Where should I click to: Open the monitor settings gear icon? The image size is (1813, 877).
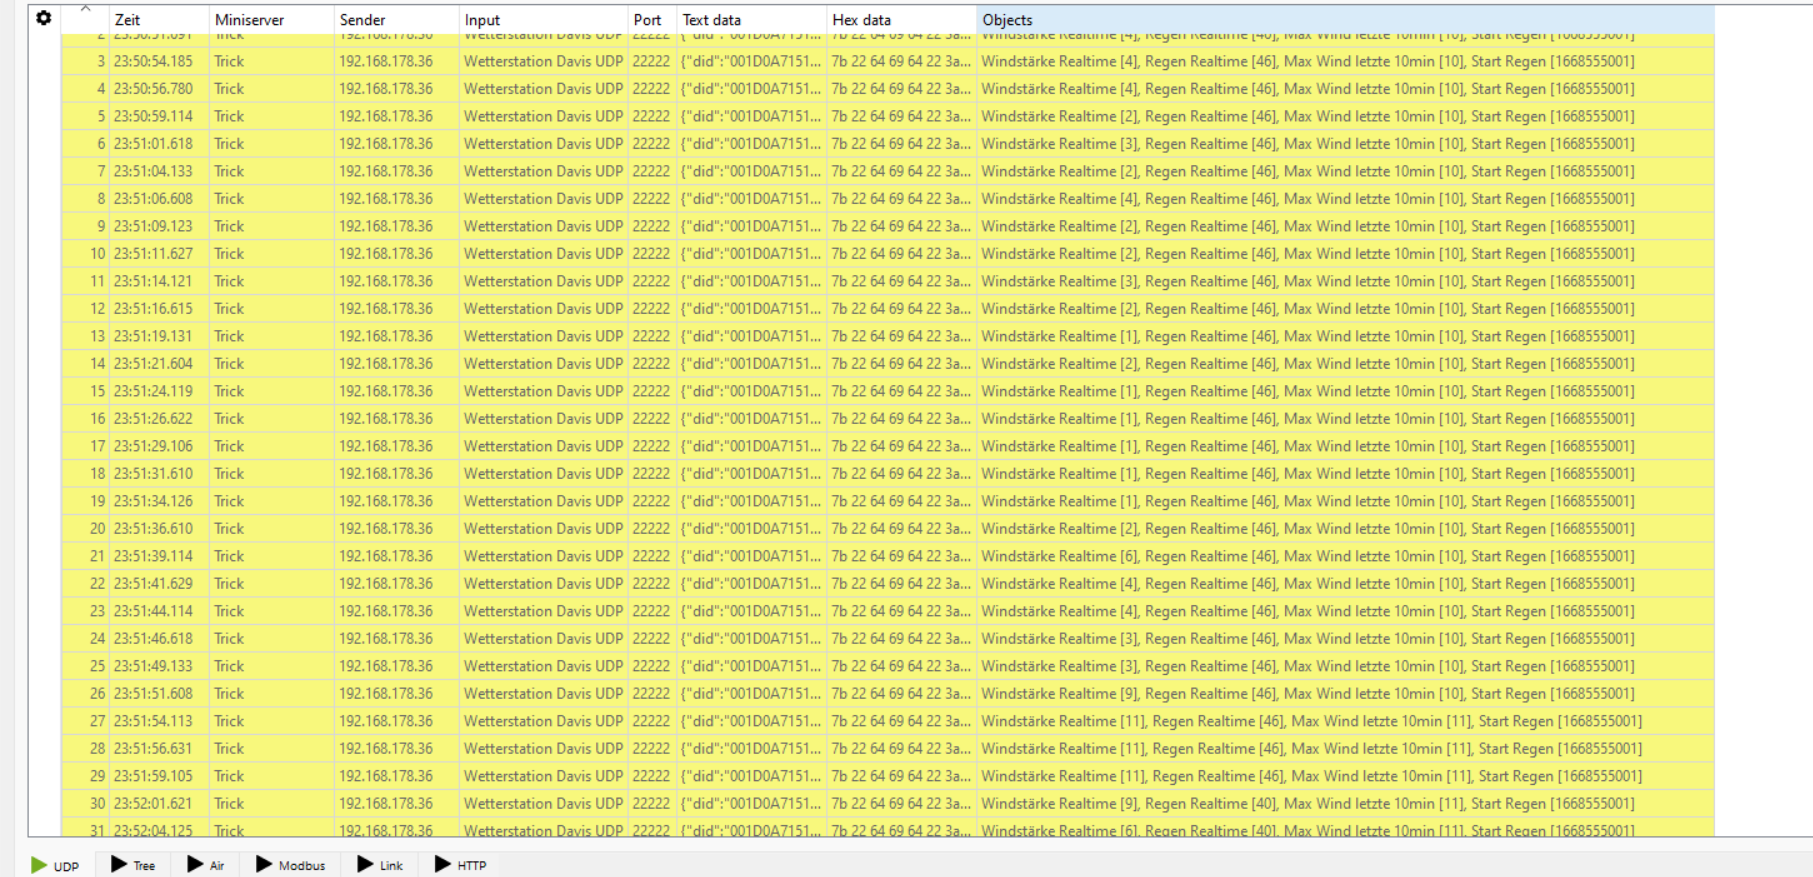click(x=43, y=18)
